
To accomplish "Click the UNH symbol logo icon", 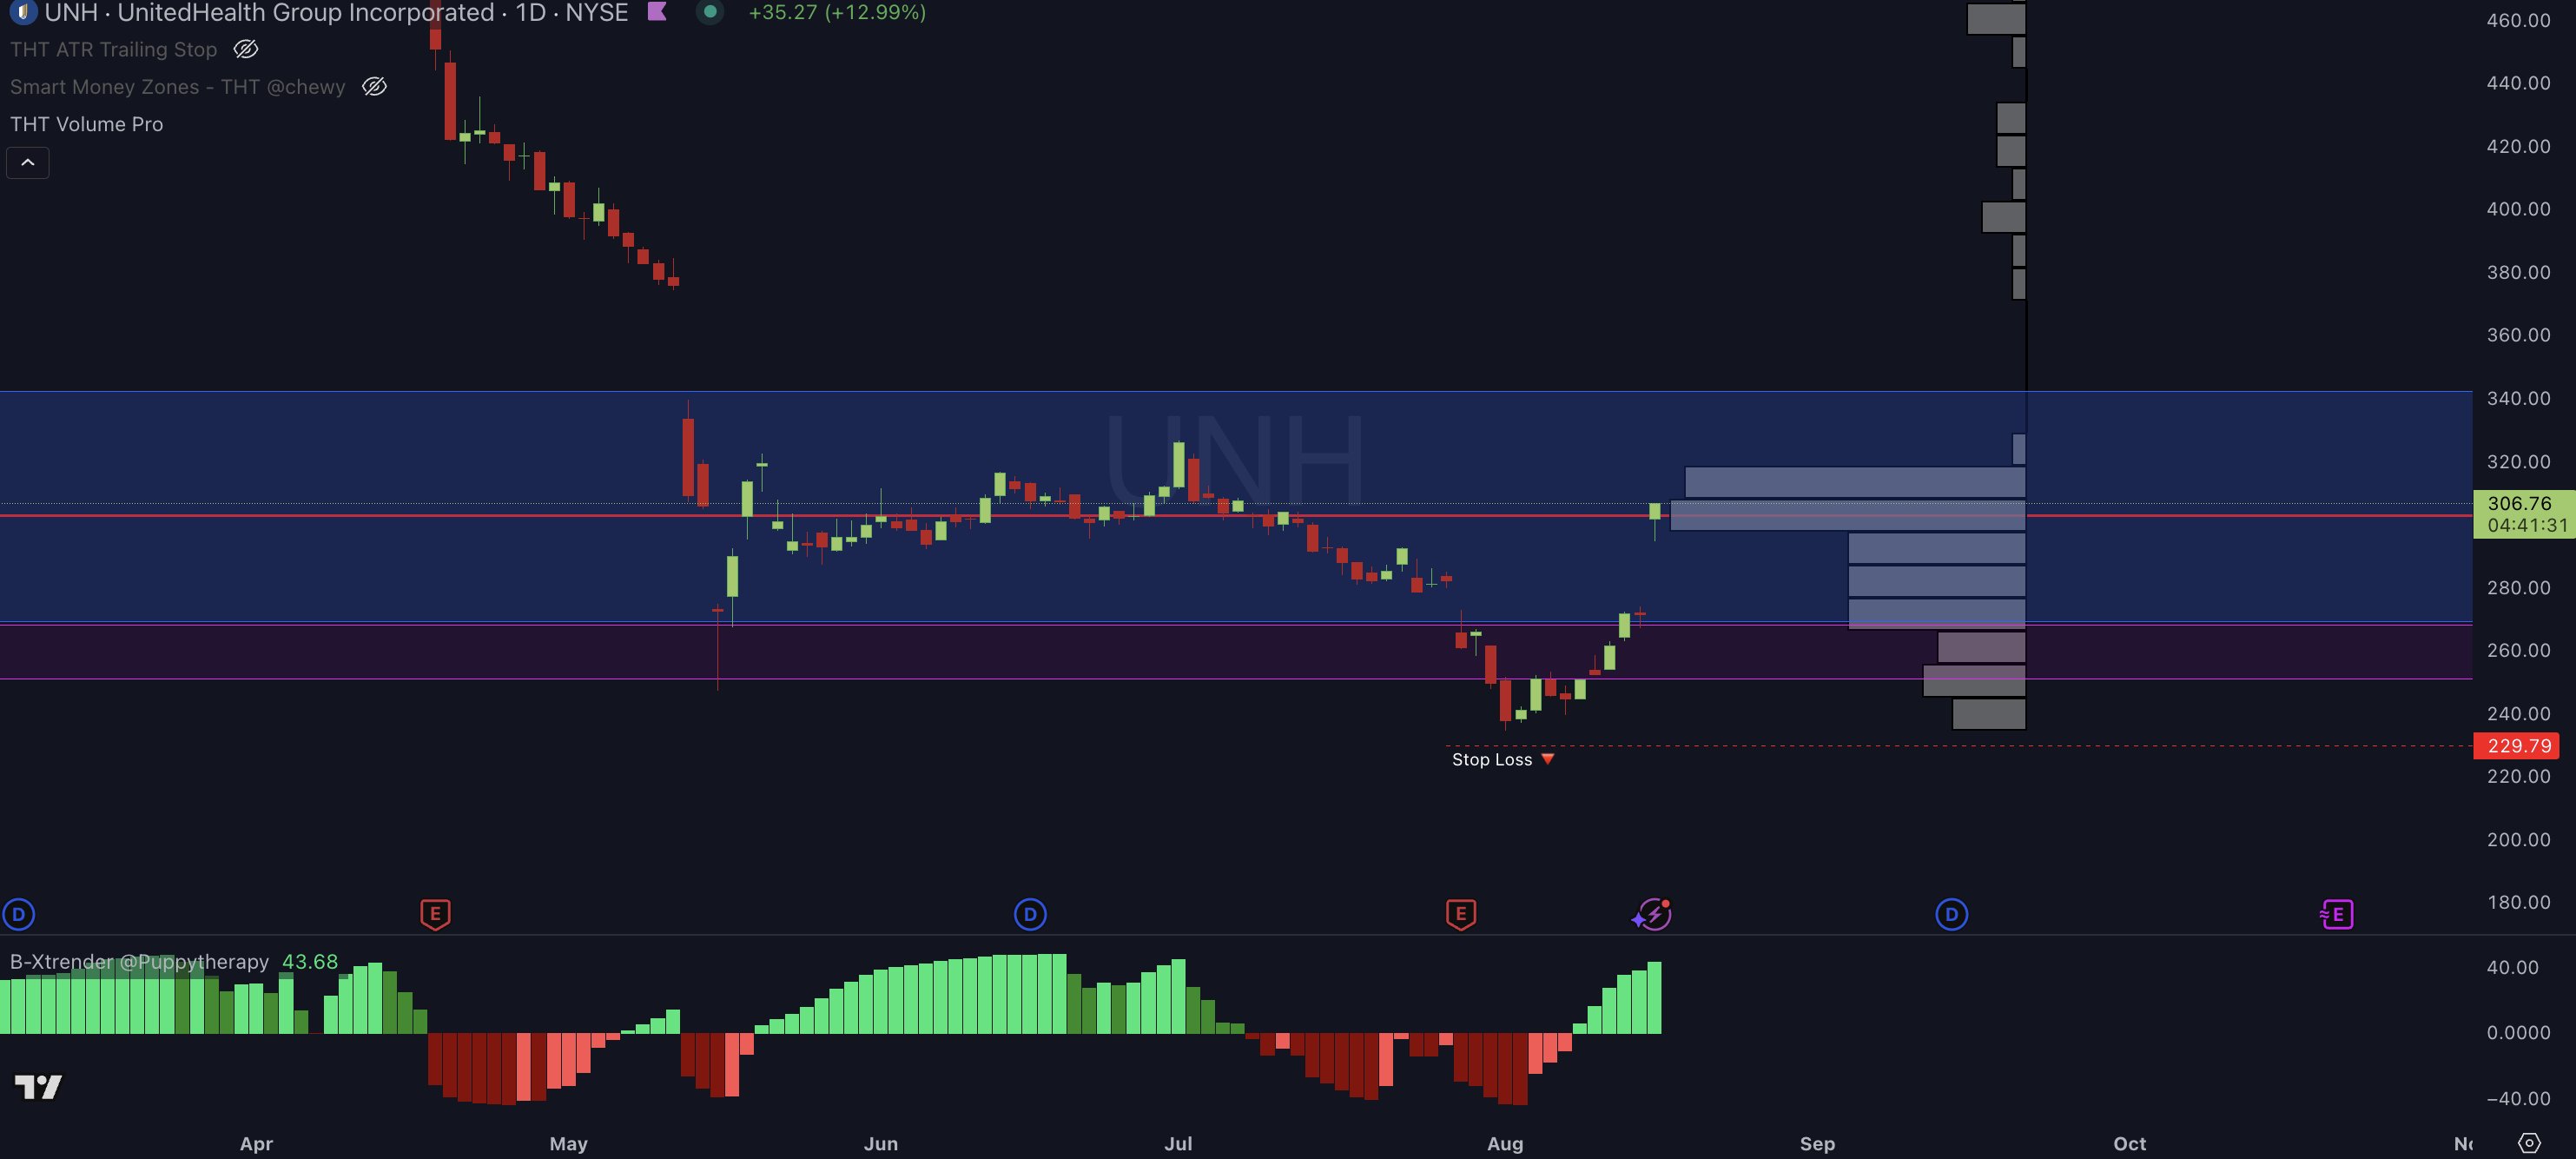I will click(22, 12).
